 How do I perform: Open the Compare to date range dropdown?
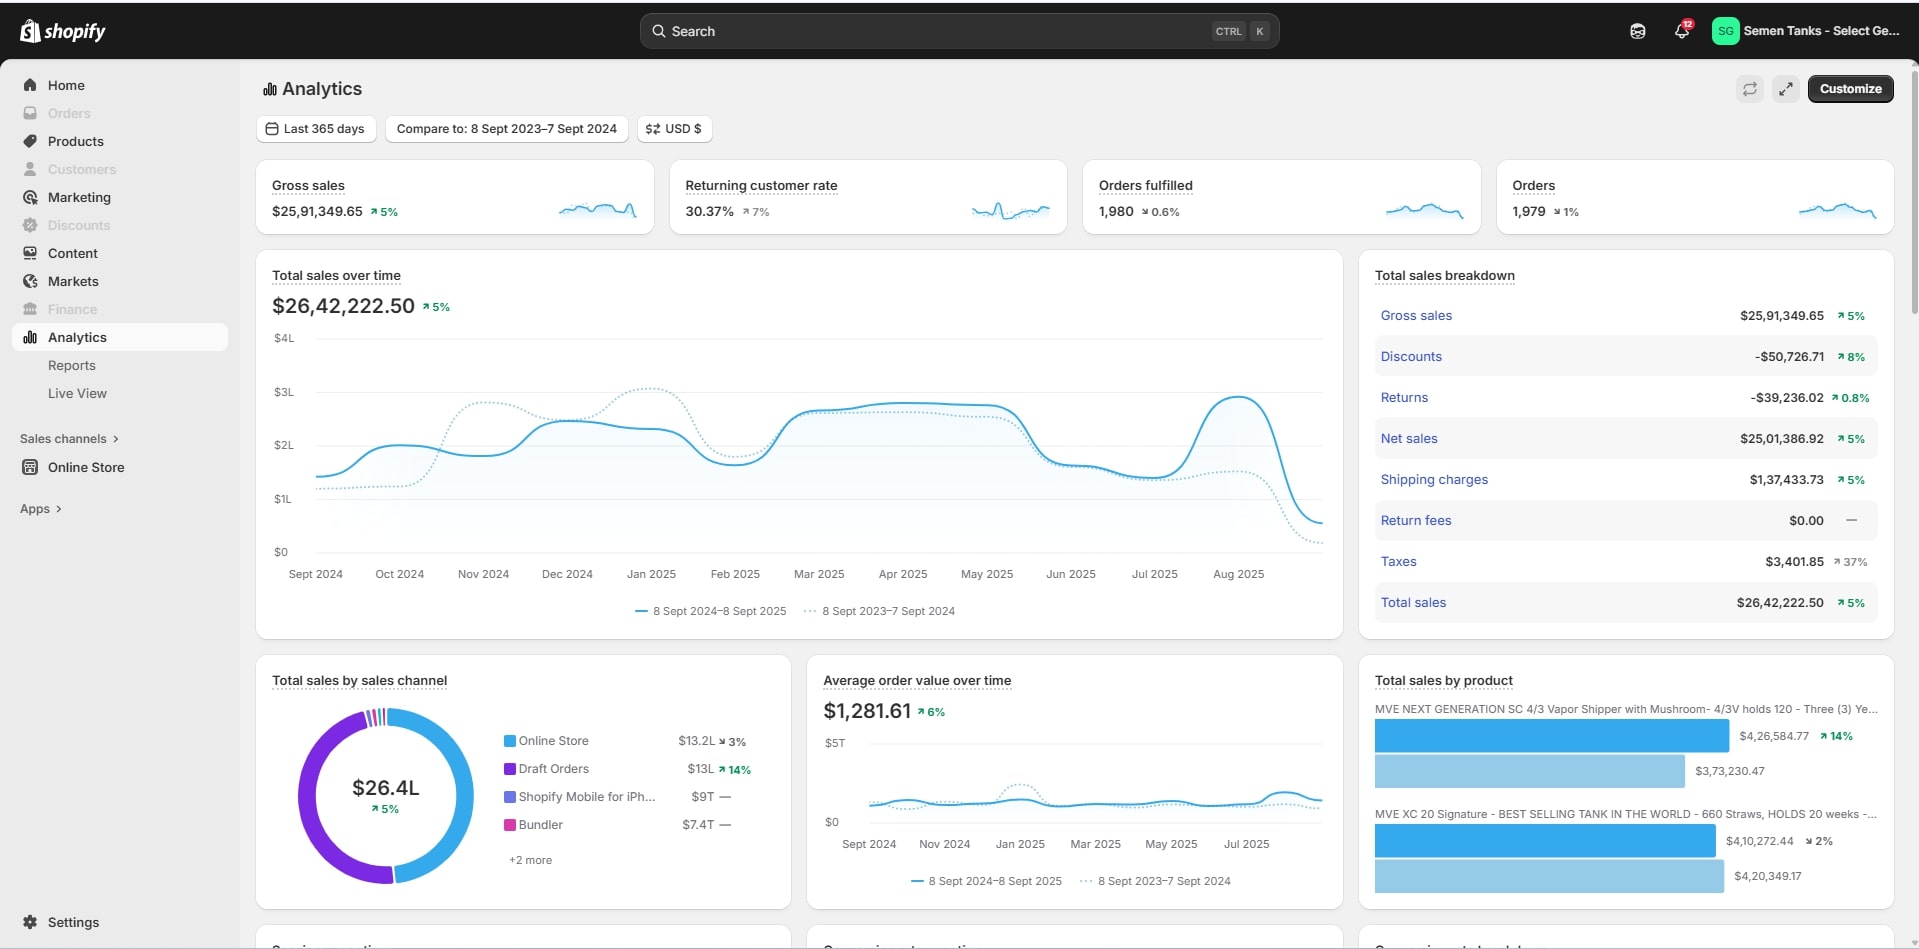[506, 129]
